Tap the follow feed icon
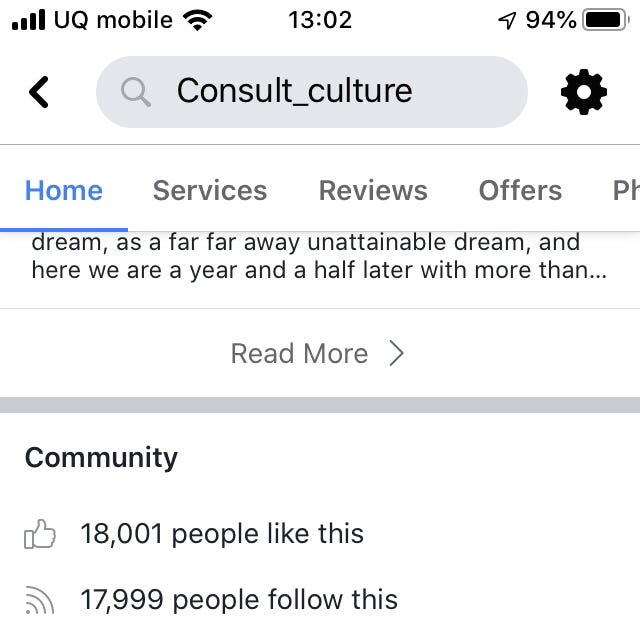The image size is (640, 635). tap(40, 600)
